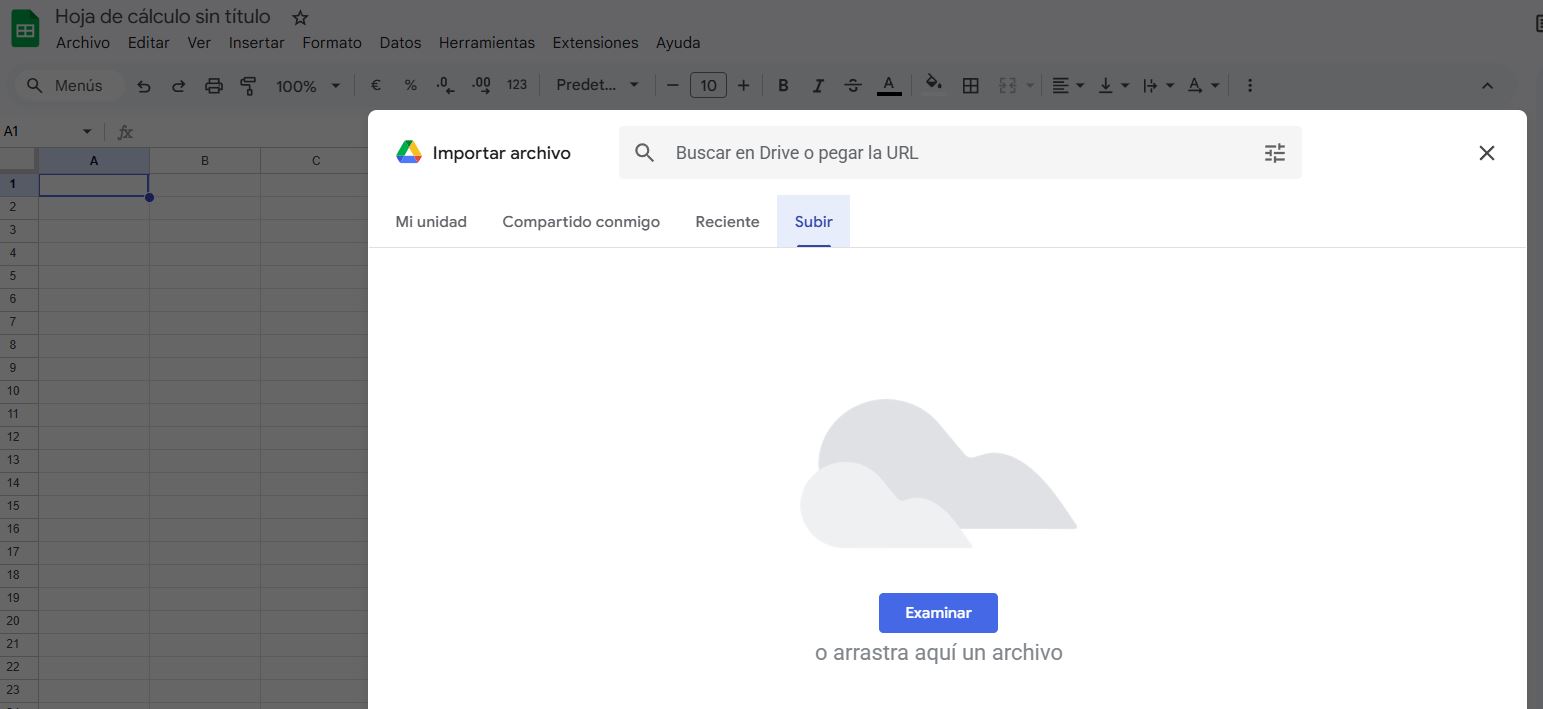
Task: Open the three-dot more options menu
Action: 1250,86
